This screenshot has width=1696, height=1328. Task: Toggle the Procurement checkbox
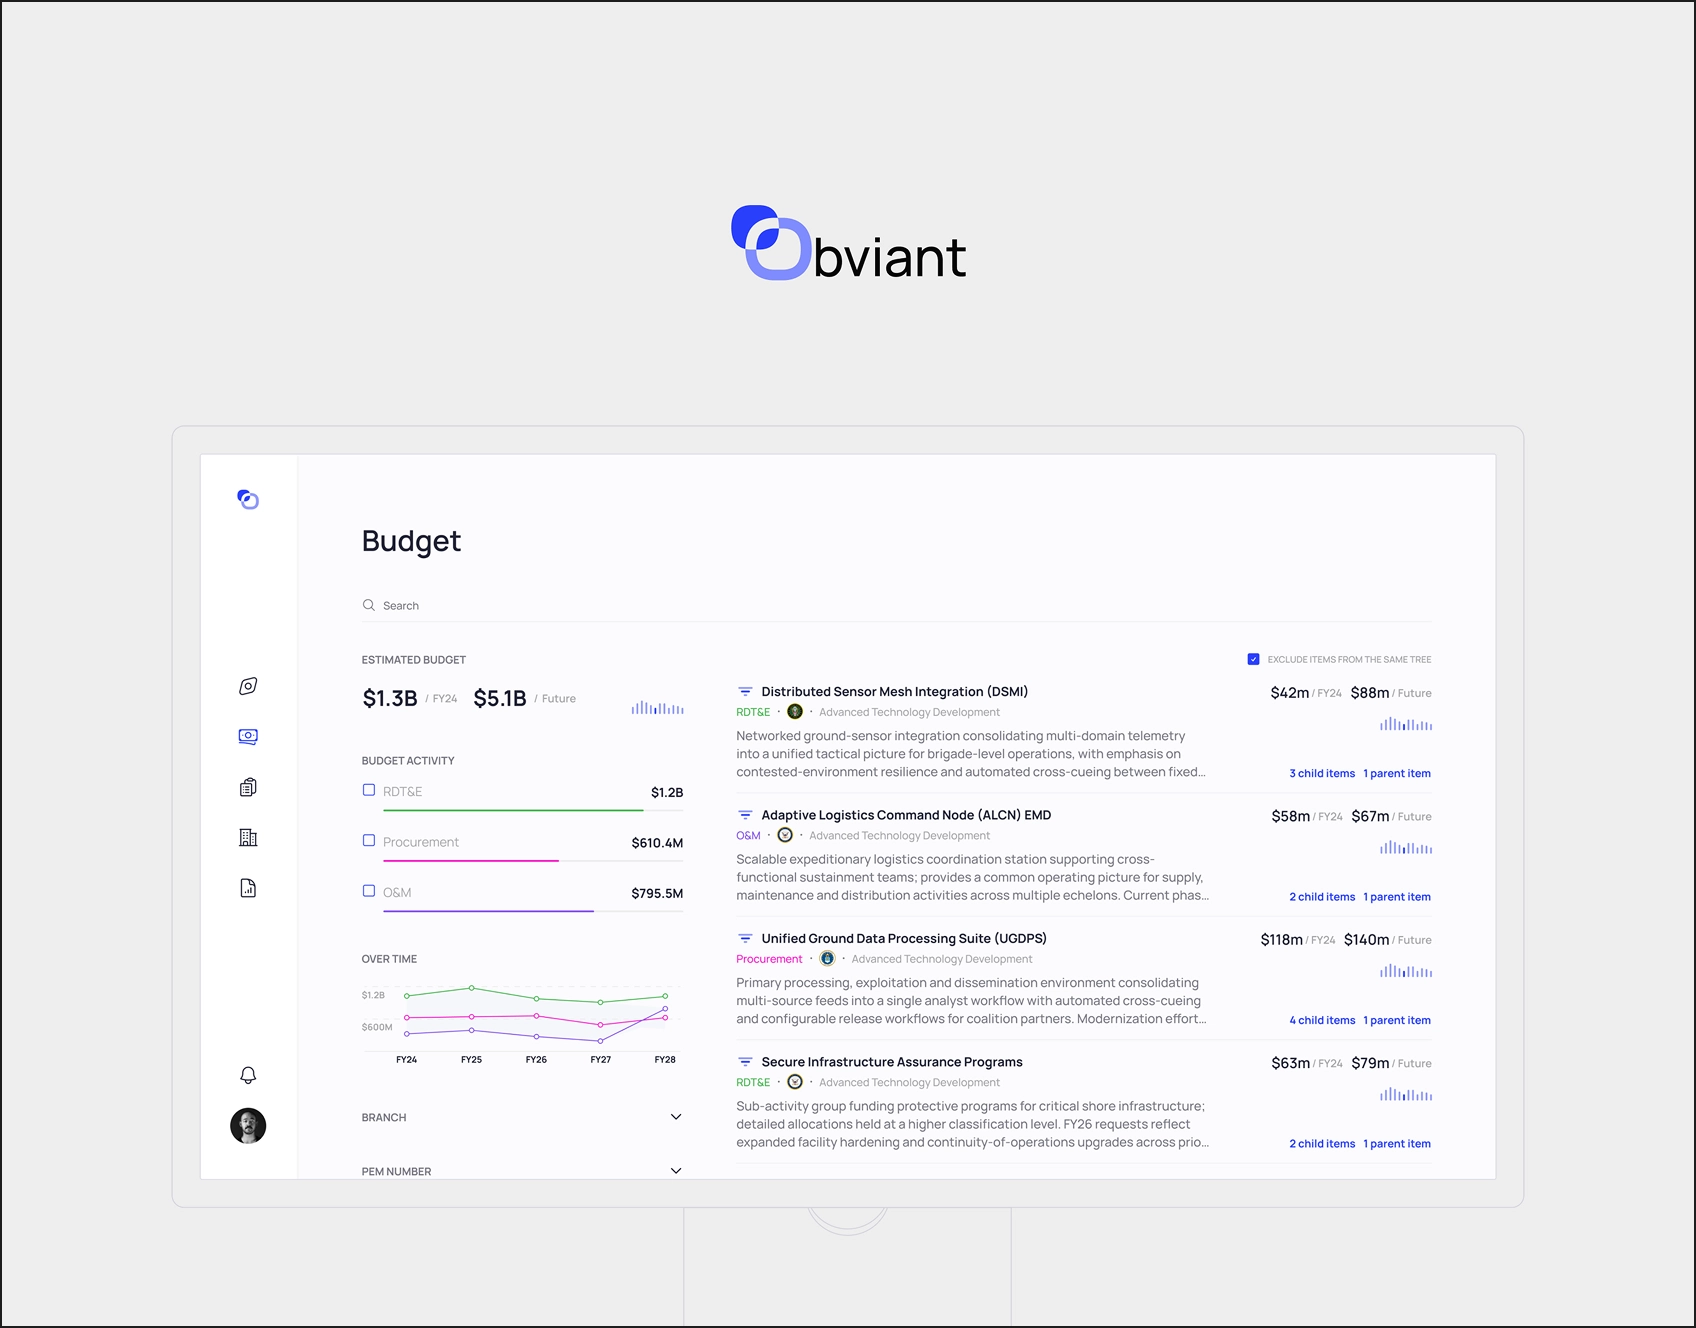(369, 841)
